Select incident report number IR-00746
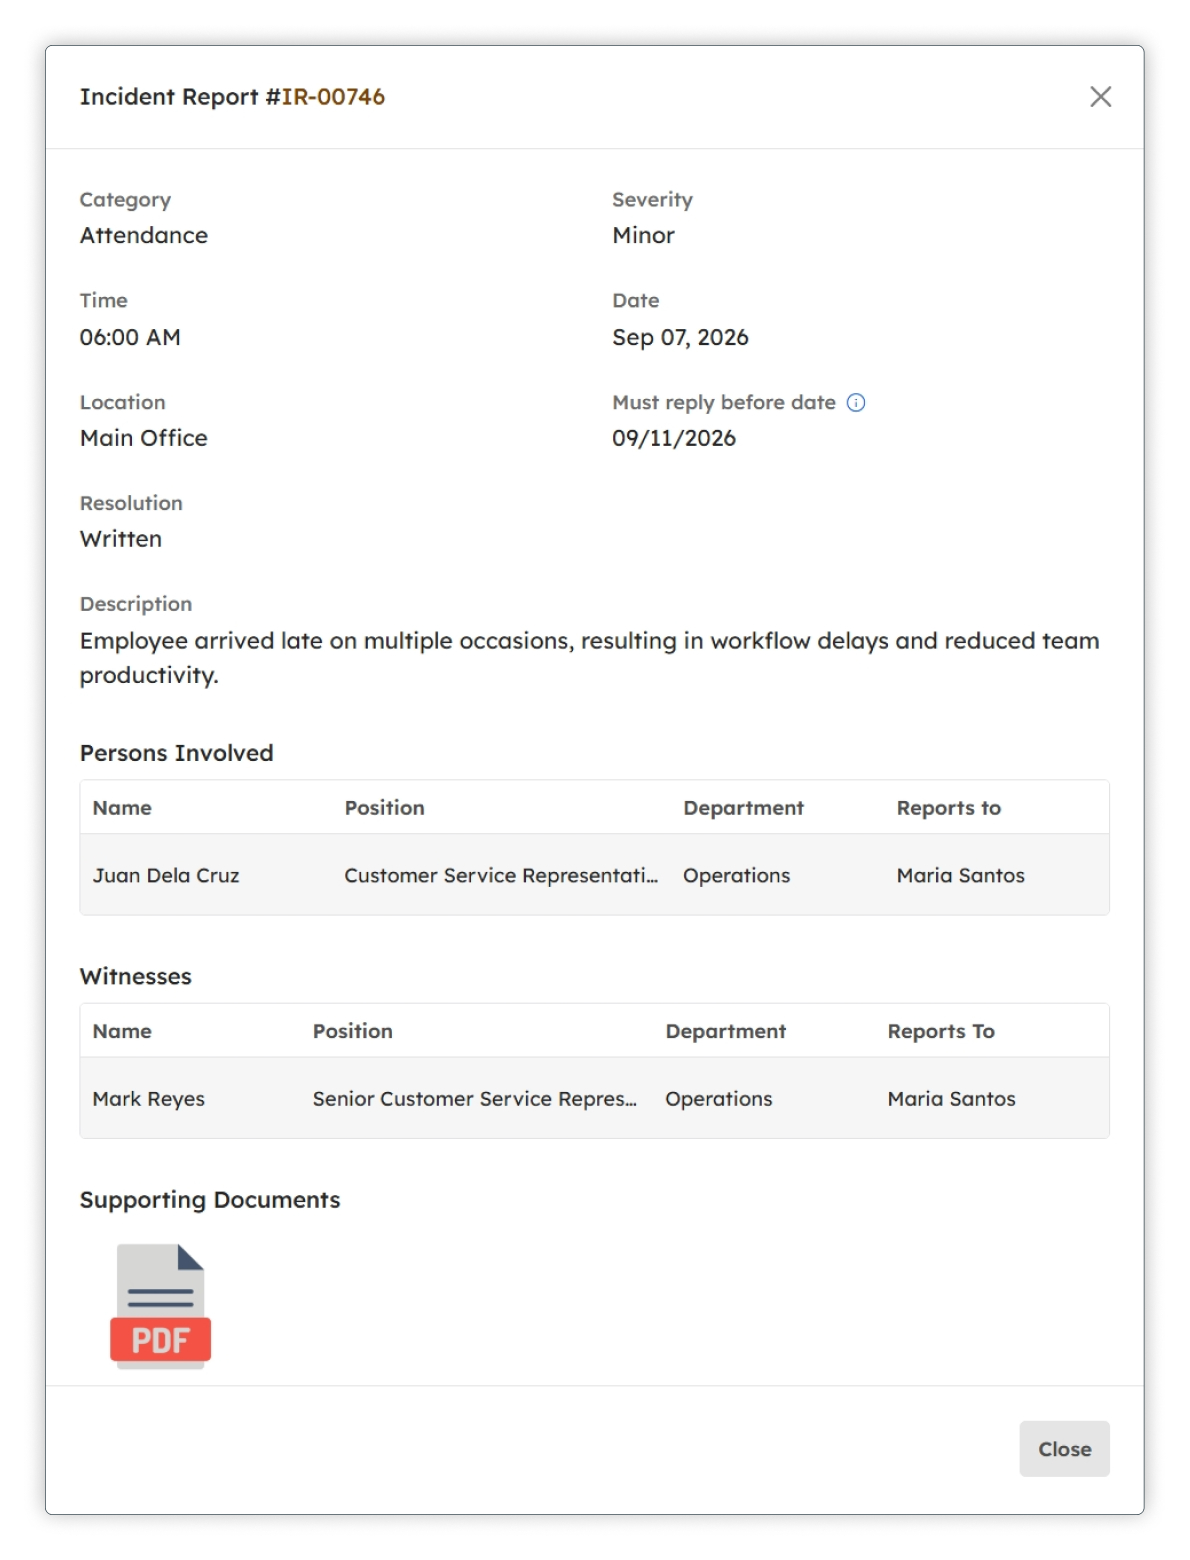 pos(333,96)
